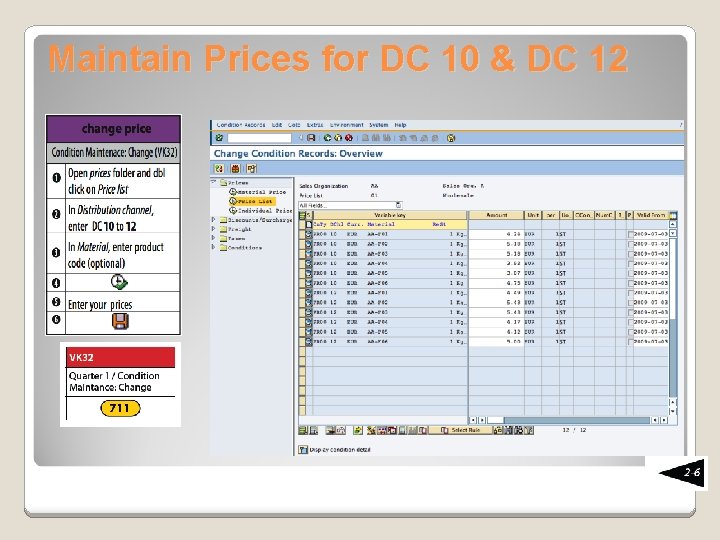
Task: Click the Find binoculars toolbar icon
Action: [376, 138]
